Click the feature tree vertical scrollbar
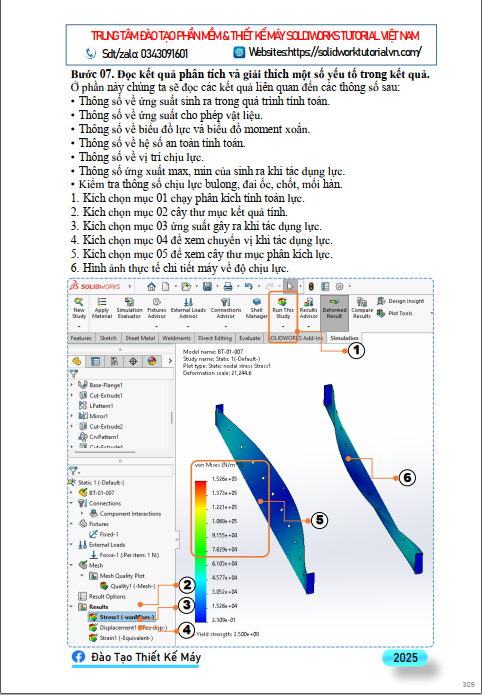482x695 pixels. 172,417
